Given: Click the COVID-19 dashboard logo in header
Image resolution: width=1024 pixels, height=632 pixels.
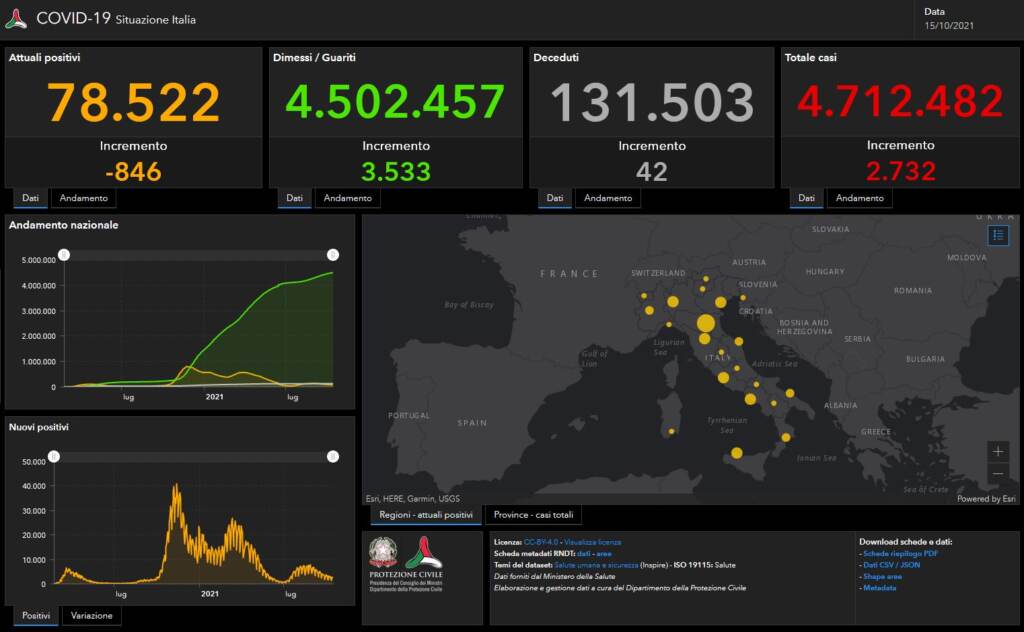Looking at the screenshot, I should [x=16, y=19].
